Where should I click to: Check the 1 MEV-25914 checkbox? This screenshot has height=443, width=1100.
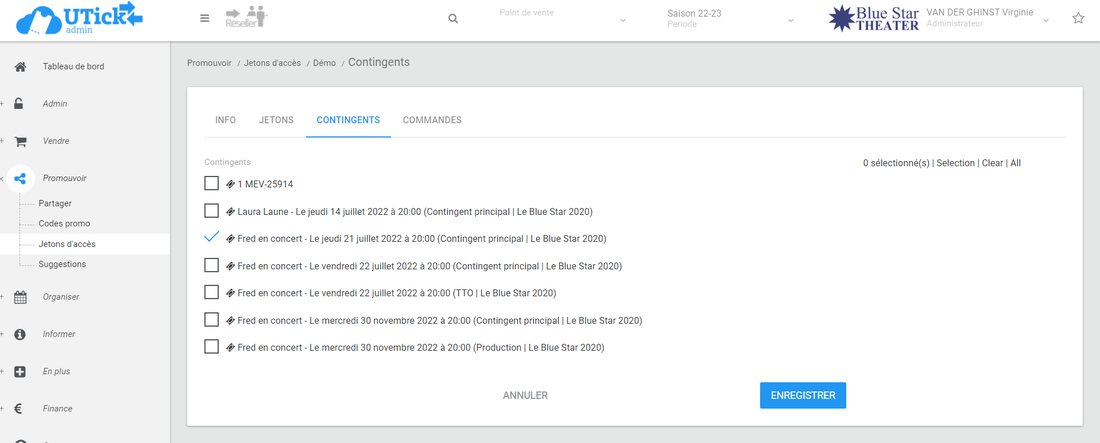pyautogui.click(x=211, y=184)
